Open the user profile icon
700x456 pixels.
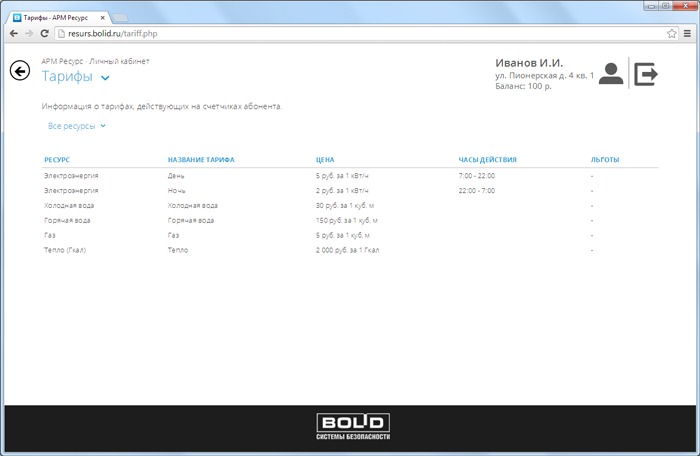610,73
